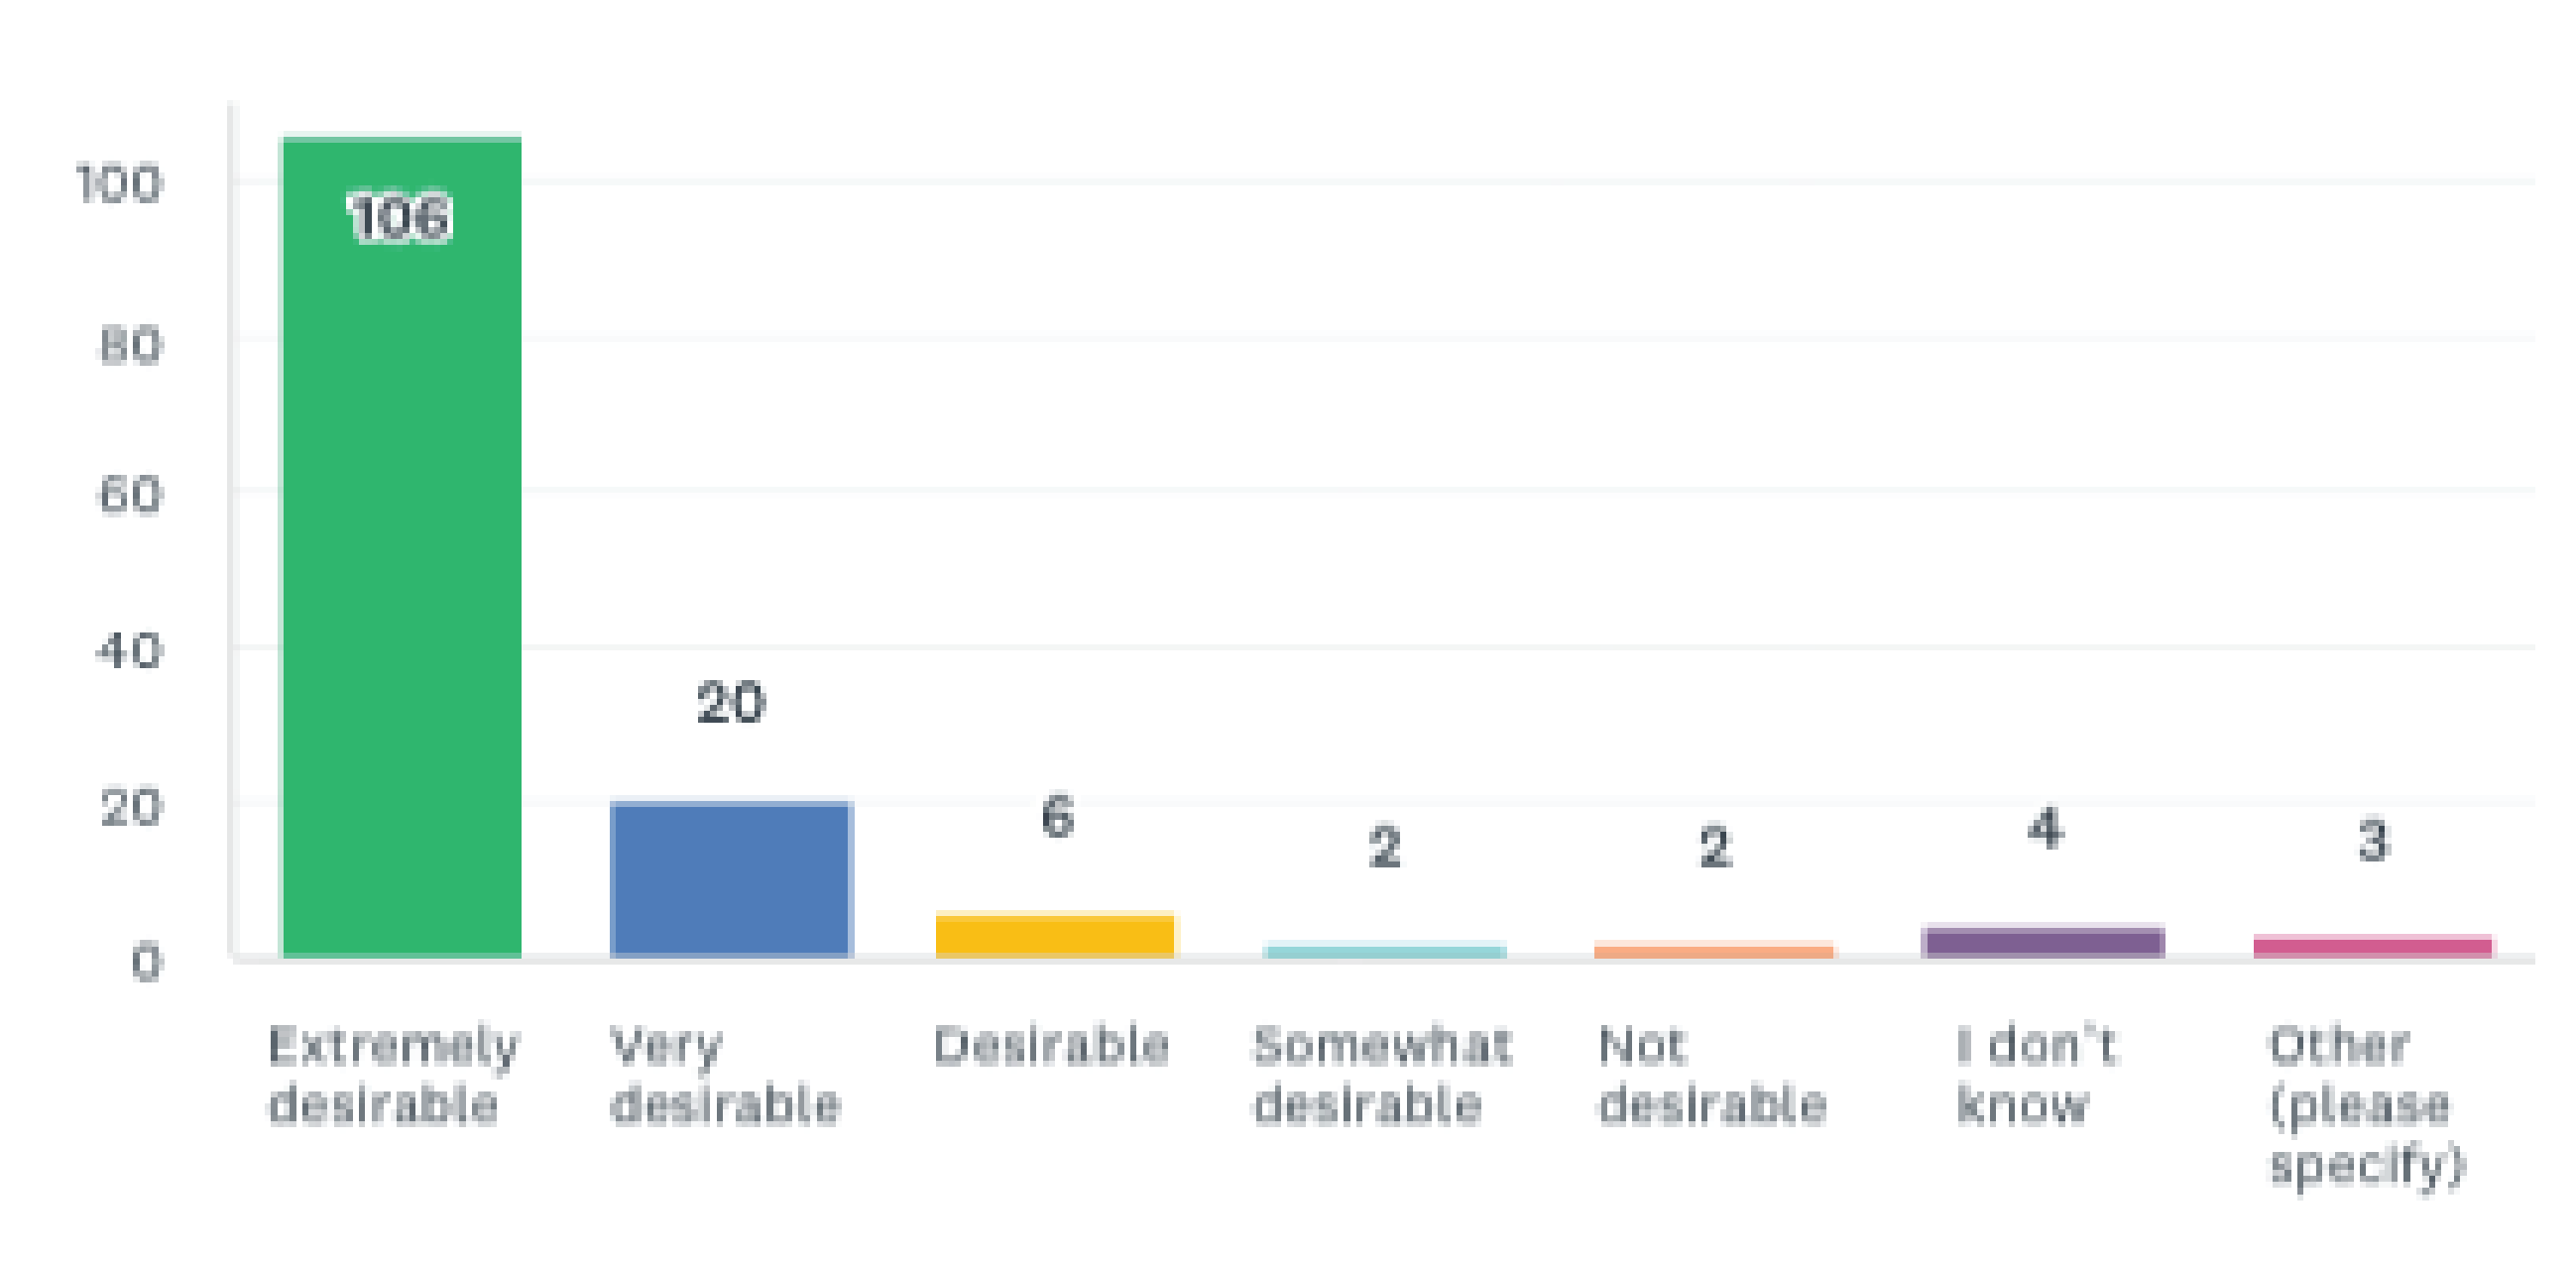2576x1262 pixels.
Task: Select the pink Other (please specify) bar
Action: pyautogui.click(x=2373, y=946)
